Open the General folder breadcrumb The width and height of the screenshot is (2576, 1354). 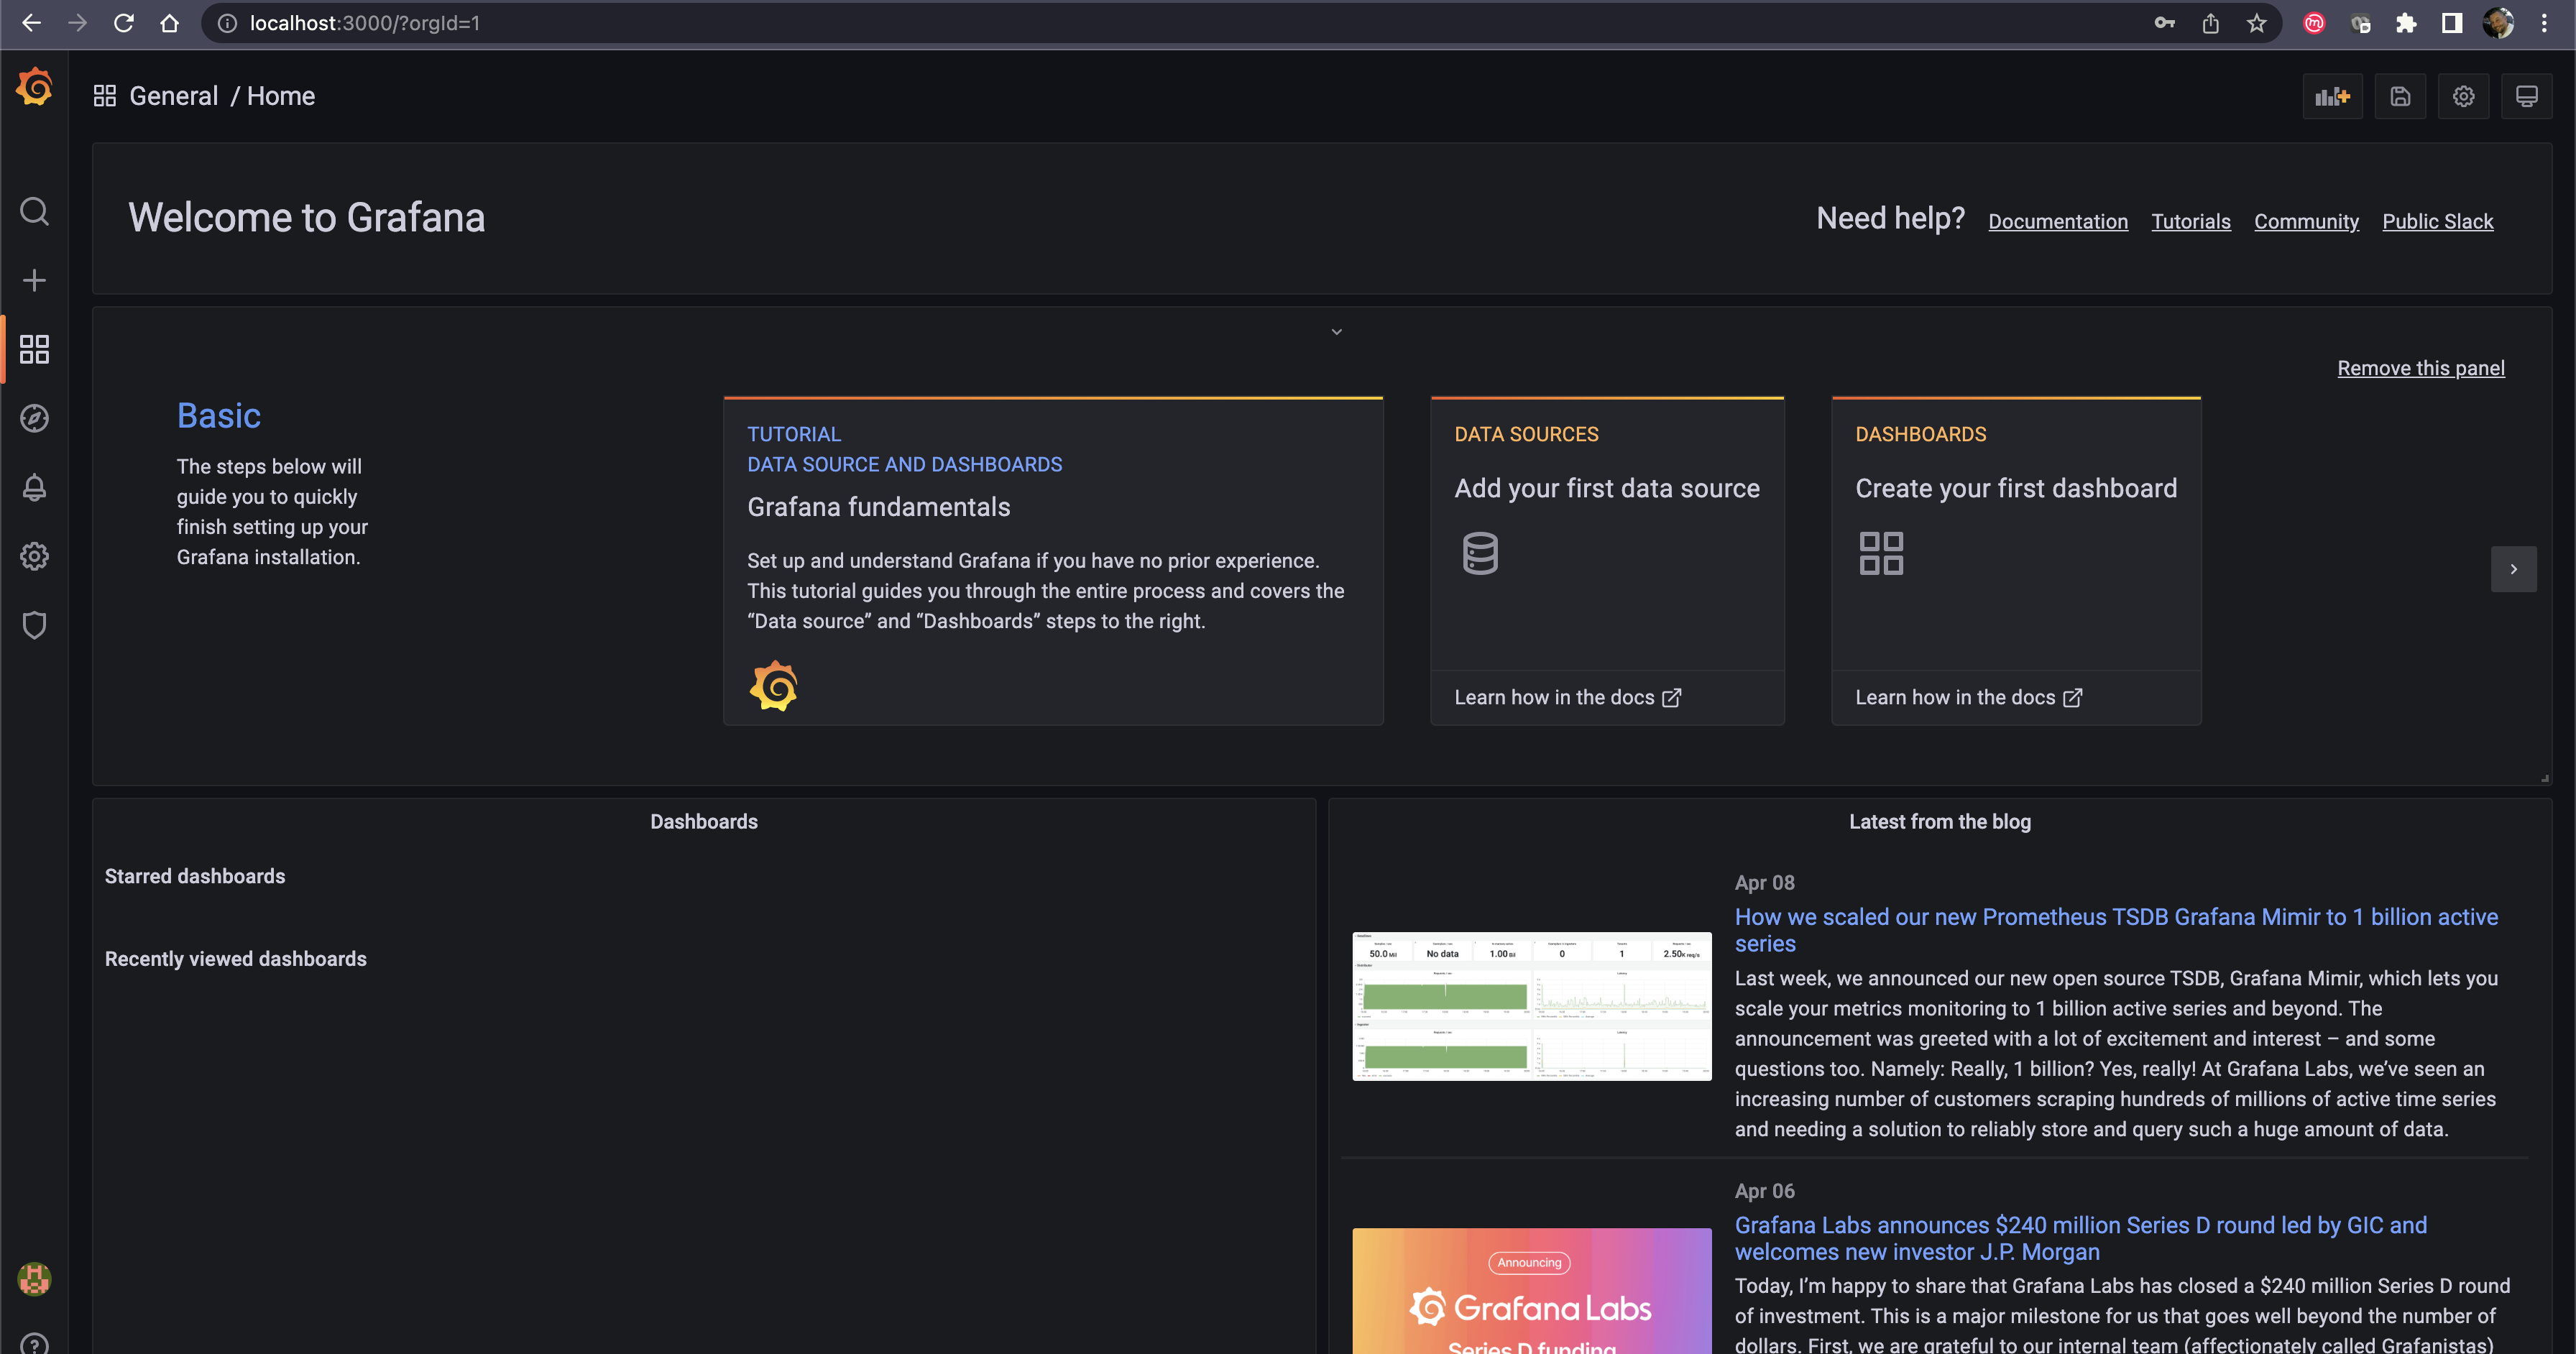click(x=173, y=96)
